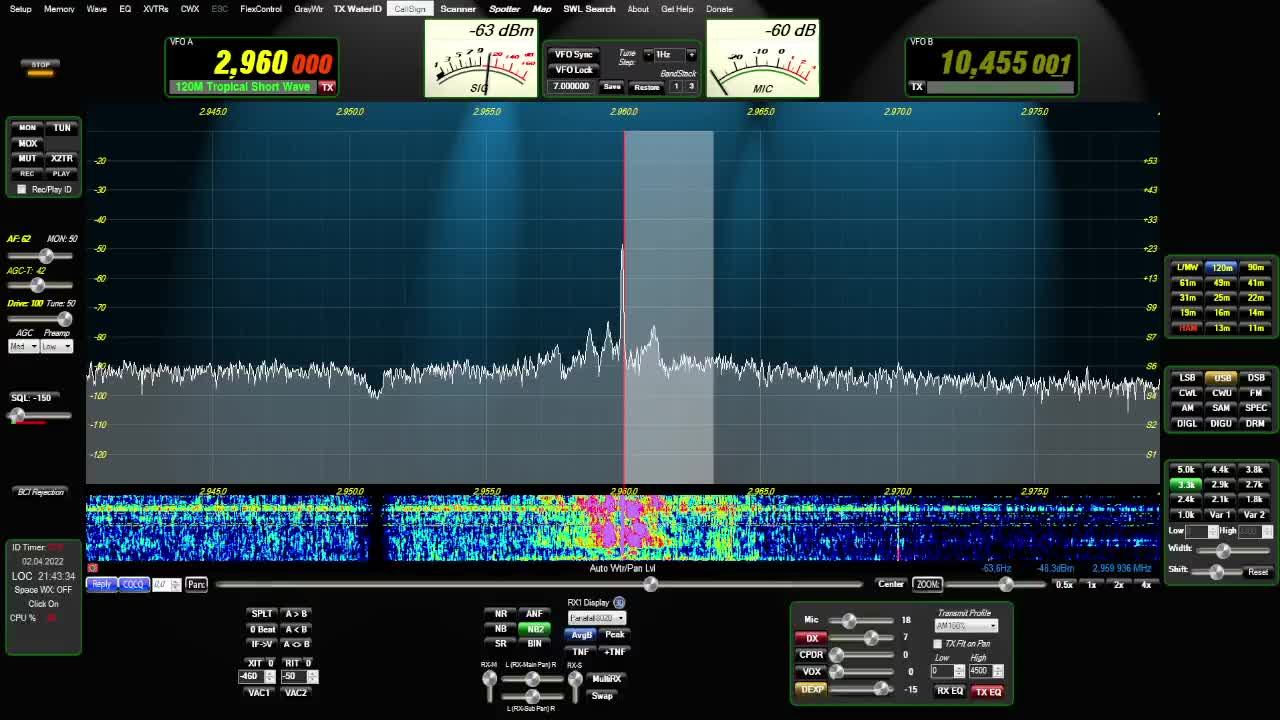
Task: Click the TX indicator in VFO B
Action: tap(916, 87)
